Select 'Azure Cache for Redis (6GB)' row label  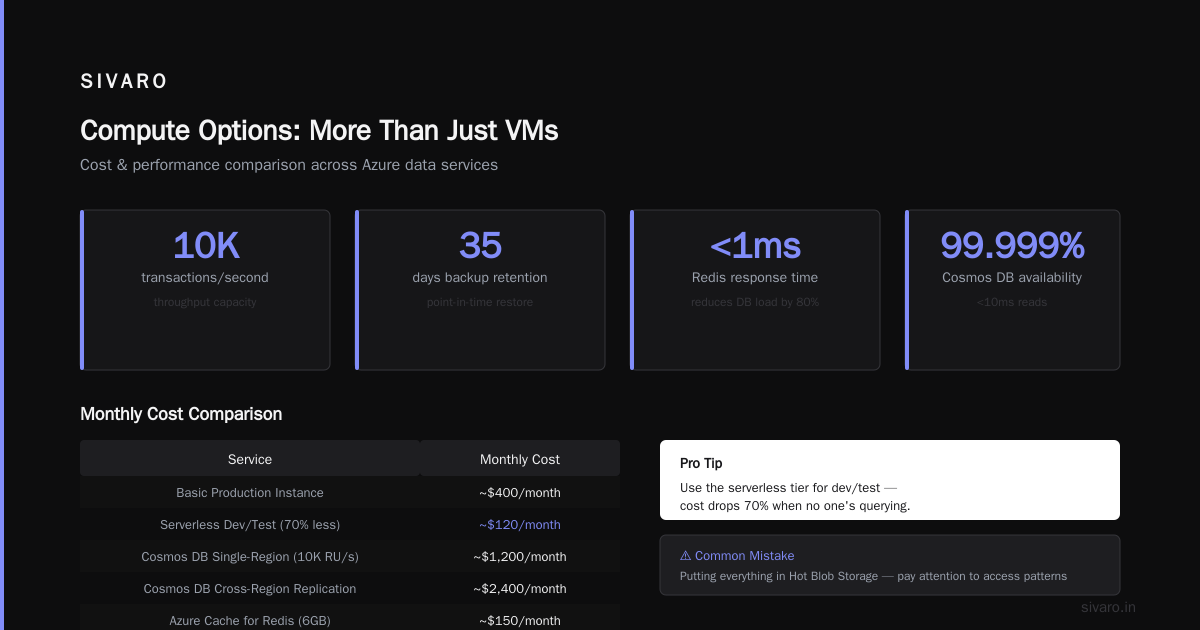[250, 621]
